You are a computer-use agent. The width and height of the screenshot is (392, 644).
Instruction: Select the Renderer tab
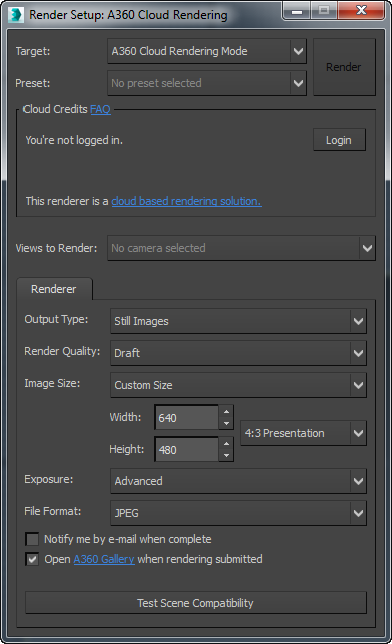[54, 289]
